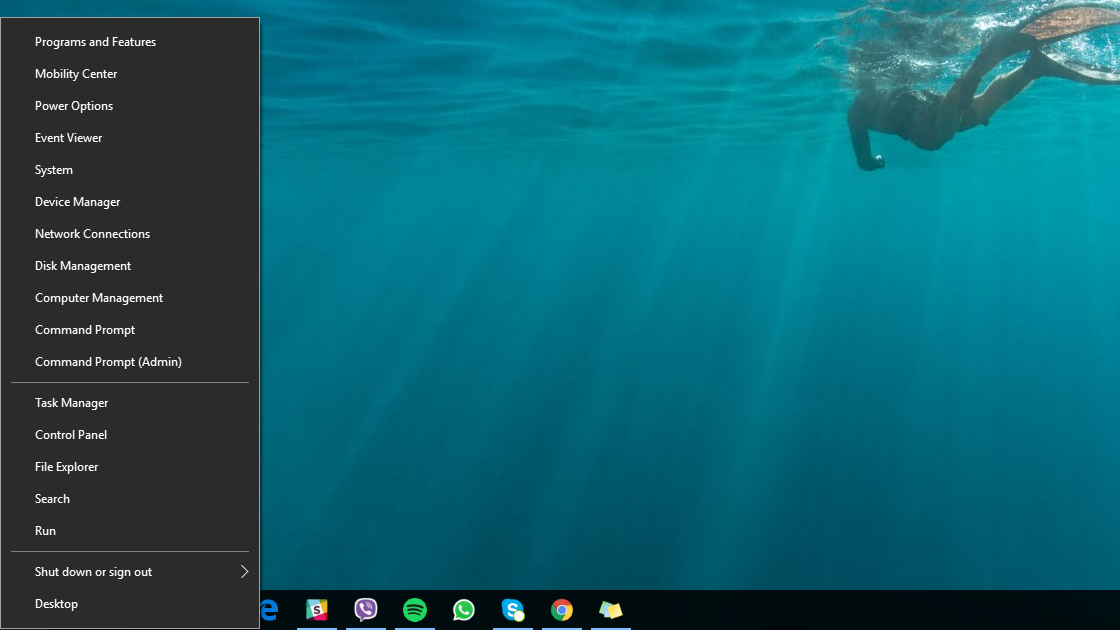Click the Google Chrome taskbar icon

click(562, 610)
